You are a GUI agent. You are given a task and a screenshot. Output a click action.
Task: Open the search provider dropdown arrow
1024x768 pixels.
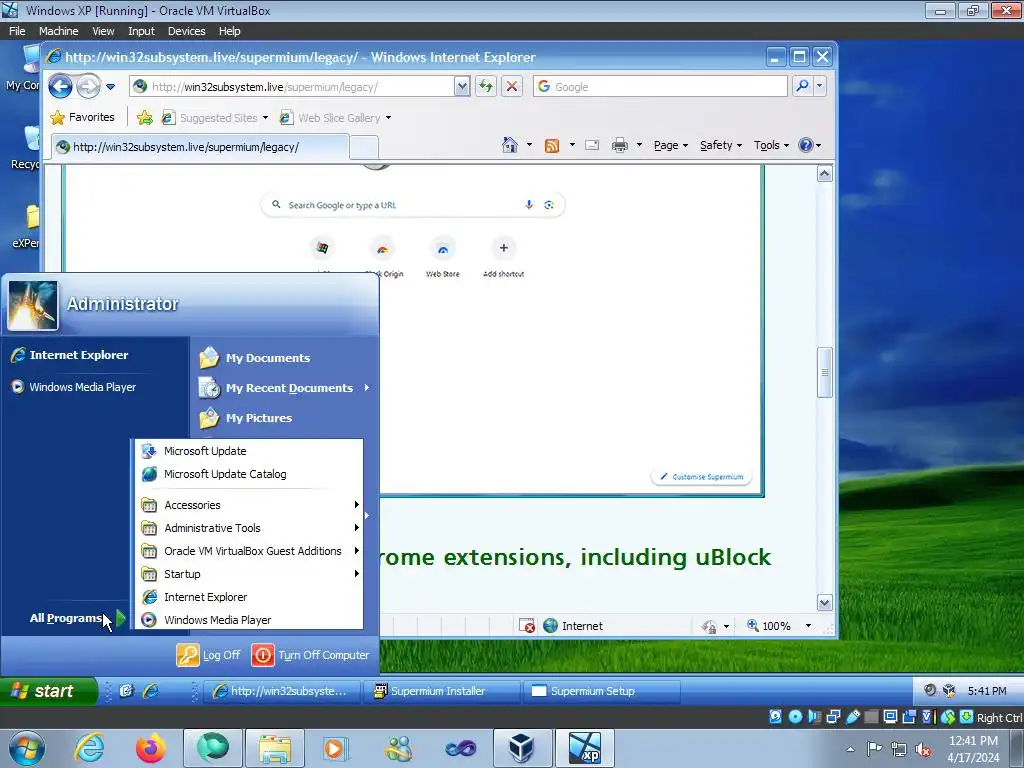(820, 86)
